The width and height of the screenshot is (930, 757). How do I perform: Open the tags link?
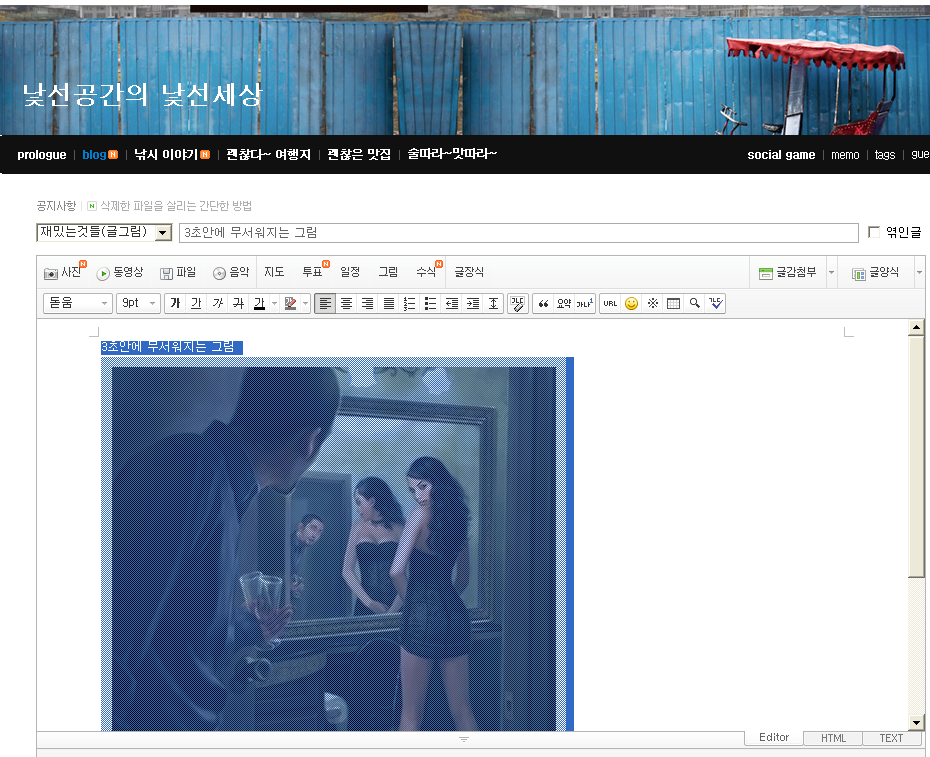tap(885, 155)
